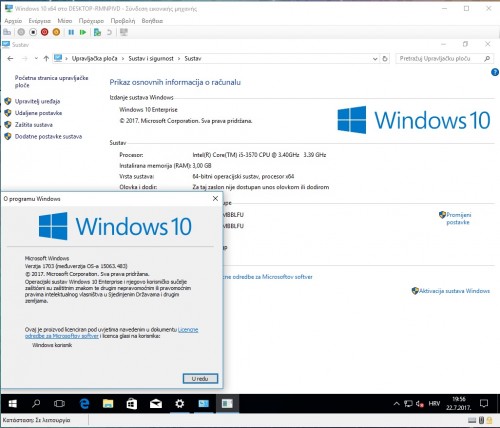Open Microsoft Store from the taskbar
The width and height of the screenshot is (500, 428).
click(x=132, y=404)
